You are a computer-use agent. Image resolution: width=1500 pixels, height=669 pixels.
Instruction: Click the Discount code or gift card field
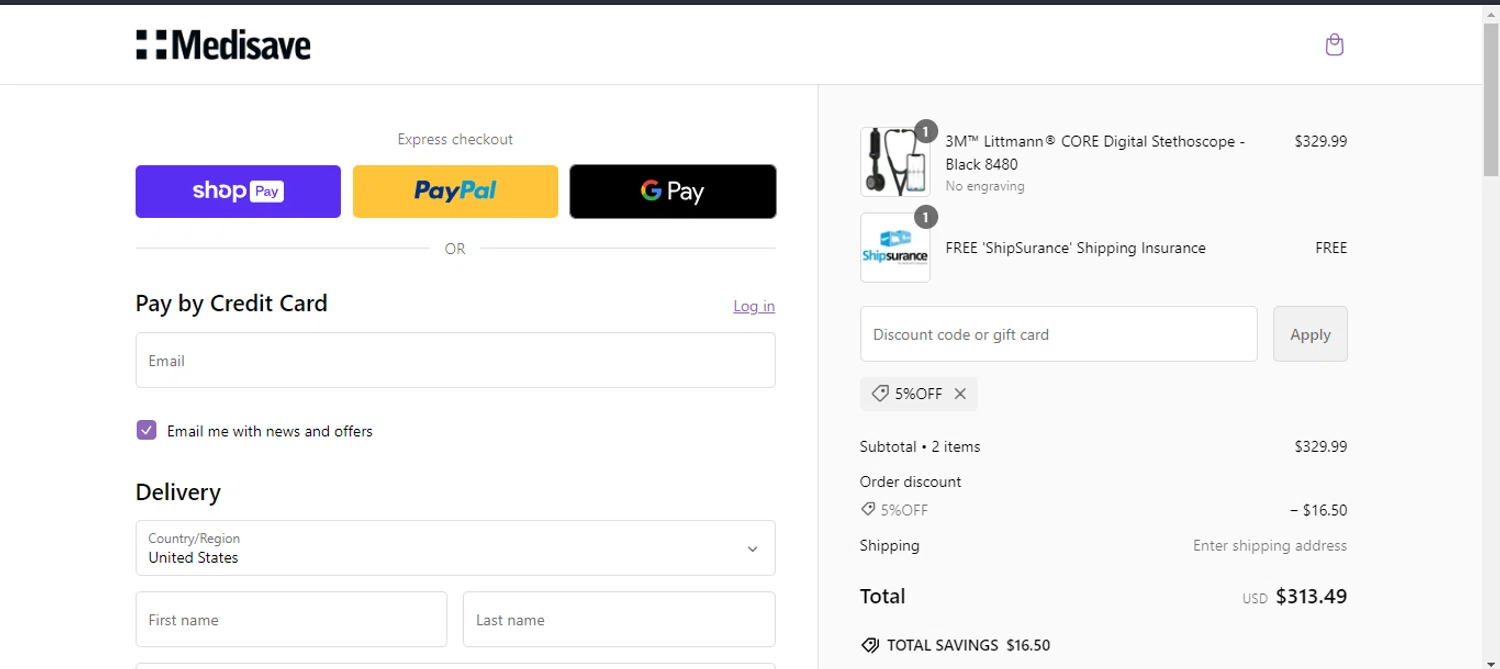(x=1058, y=334)
